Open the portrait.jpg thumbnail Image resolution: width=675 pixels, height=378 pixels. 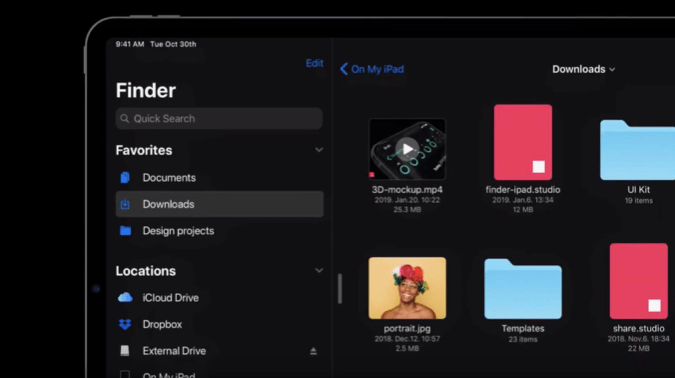coord(407,288)
